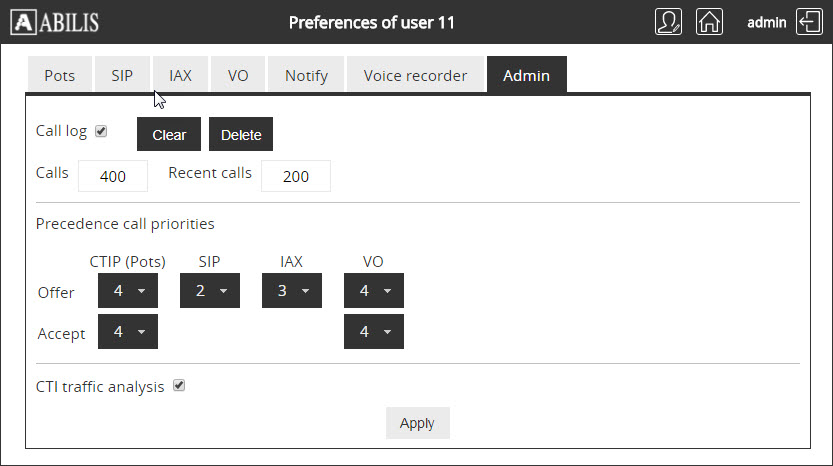Apply the preference changes
The image size is (833, 466).
click(418, 423)
